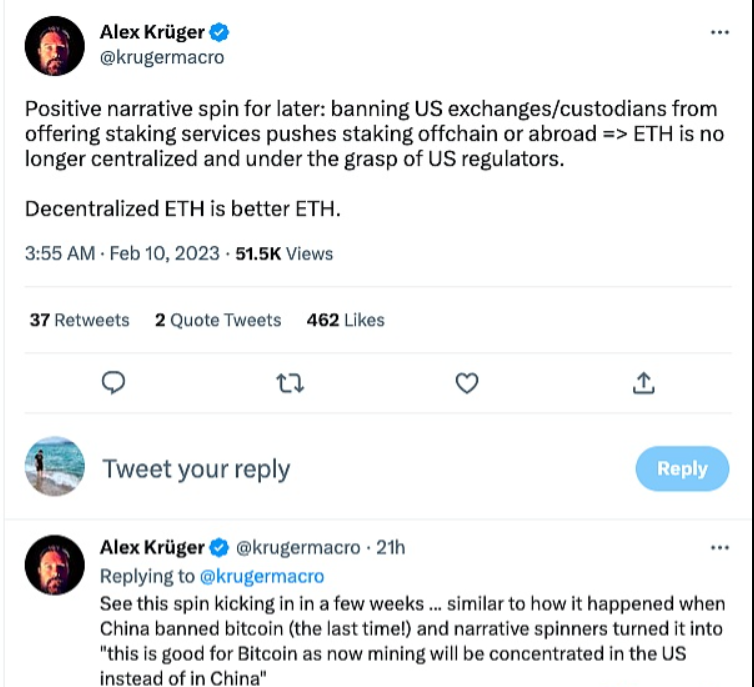Retweet this tweet via the arrows icon
754x687 pixels.
(x=290, y=383)
